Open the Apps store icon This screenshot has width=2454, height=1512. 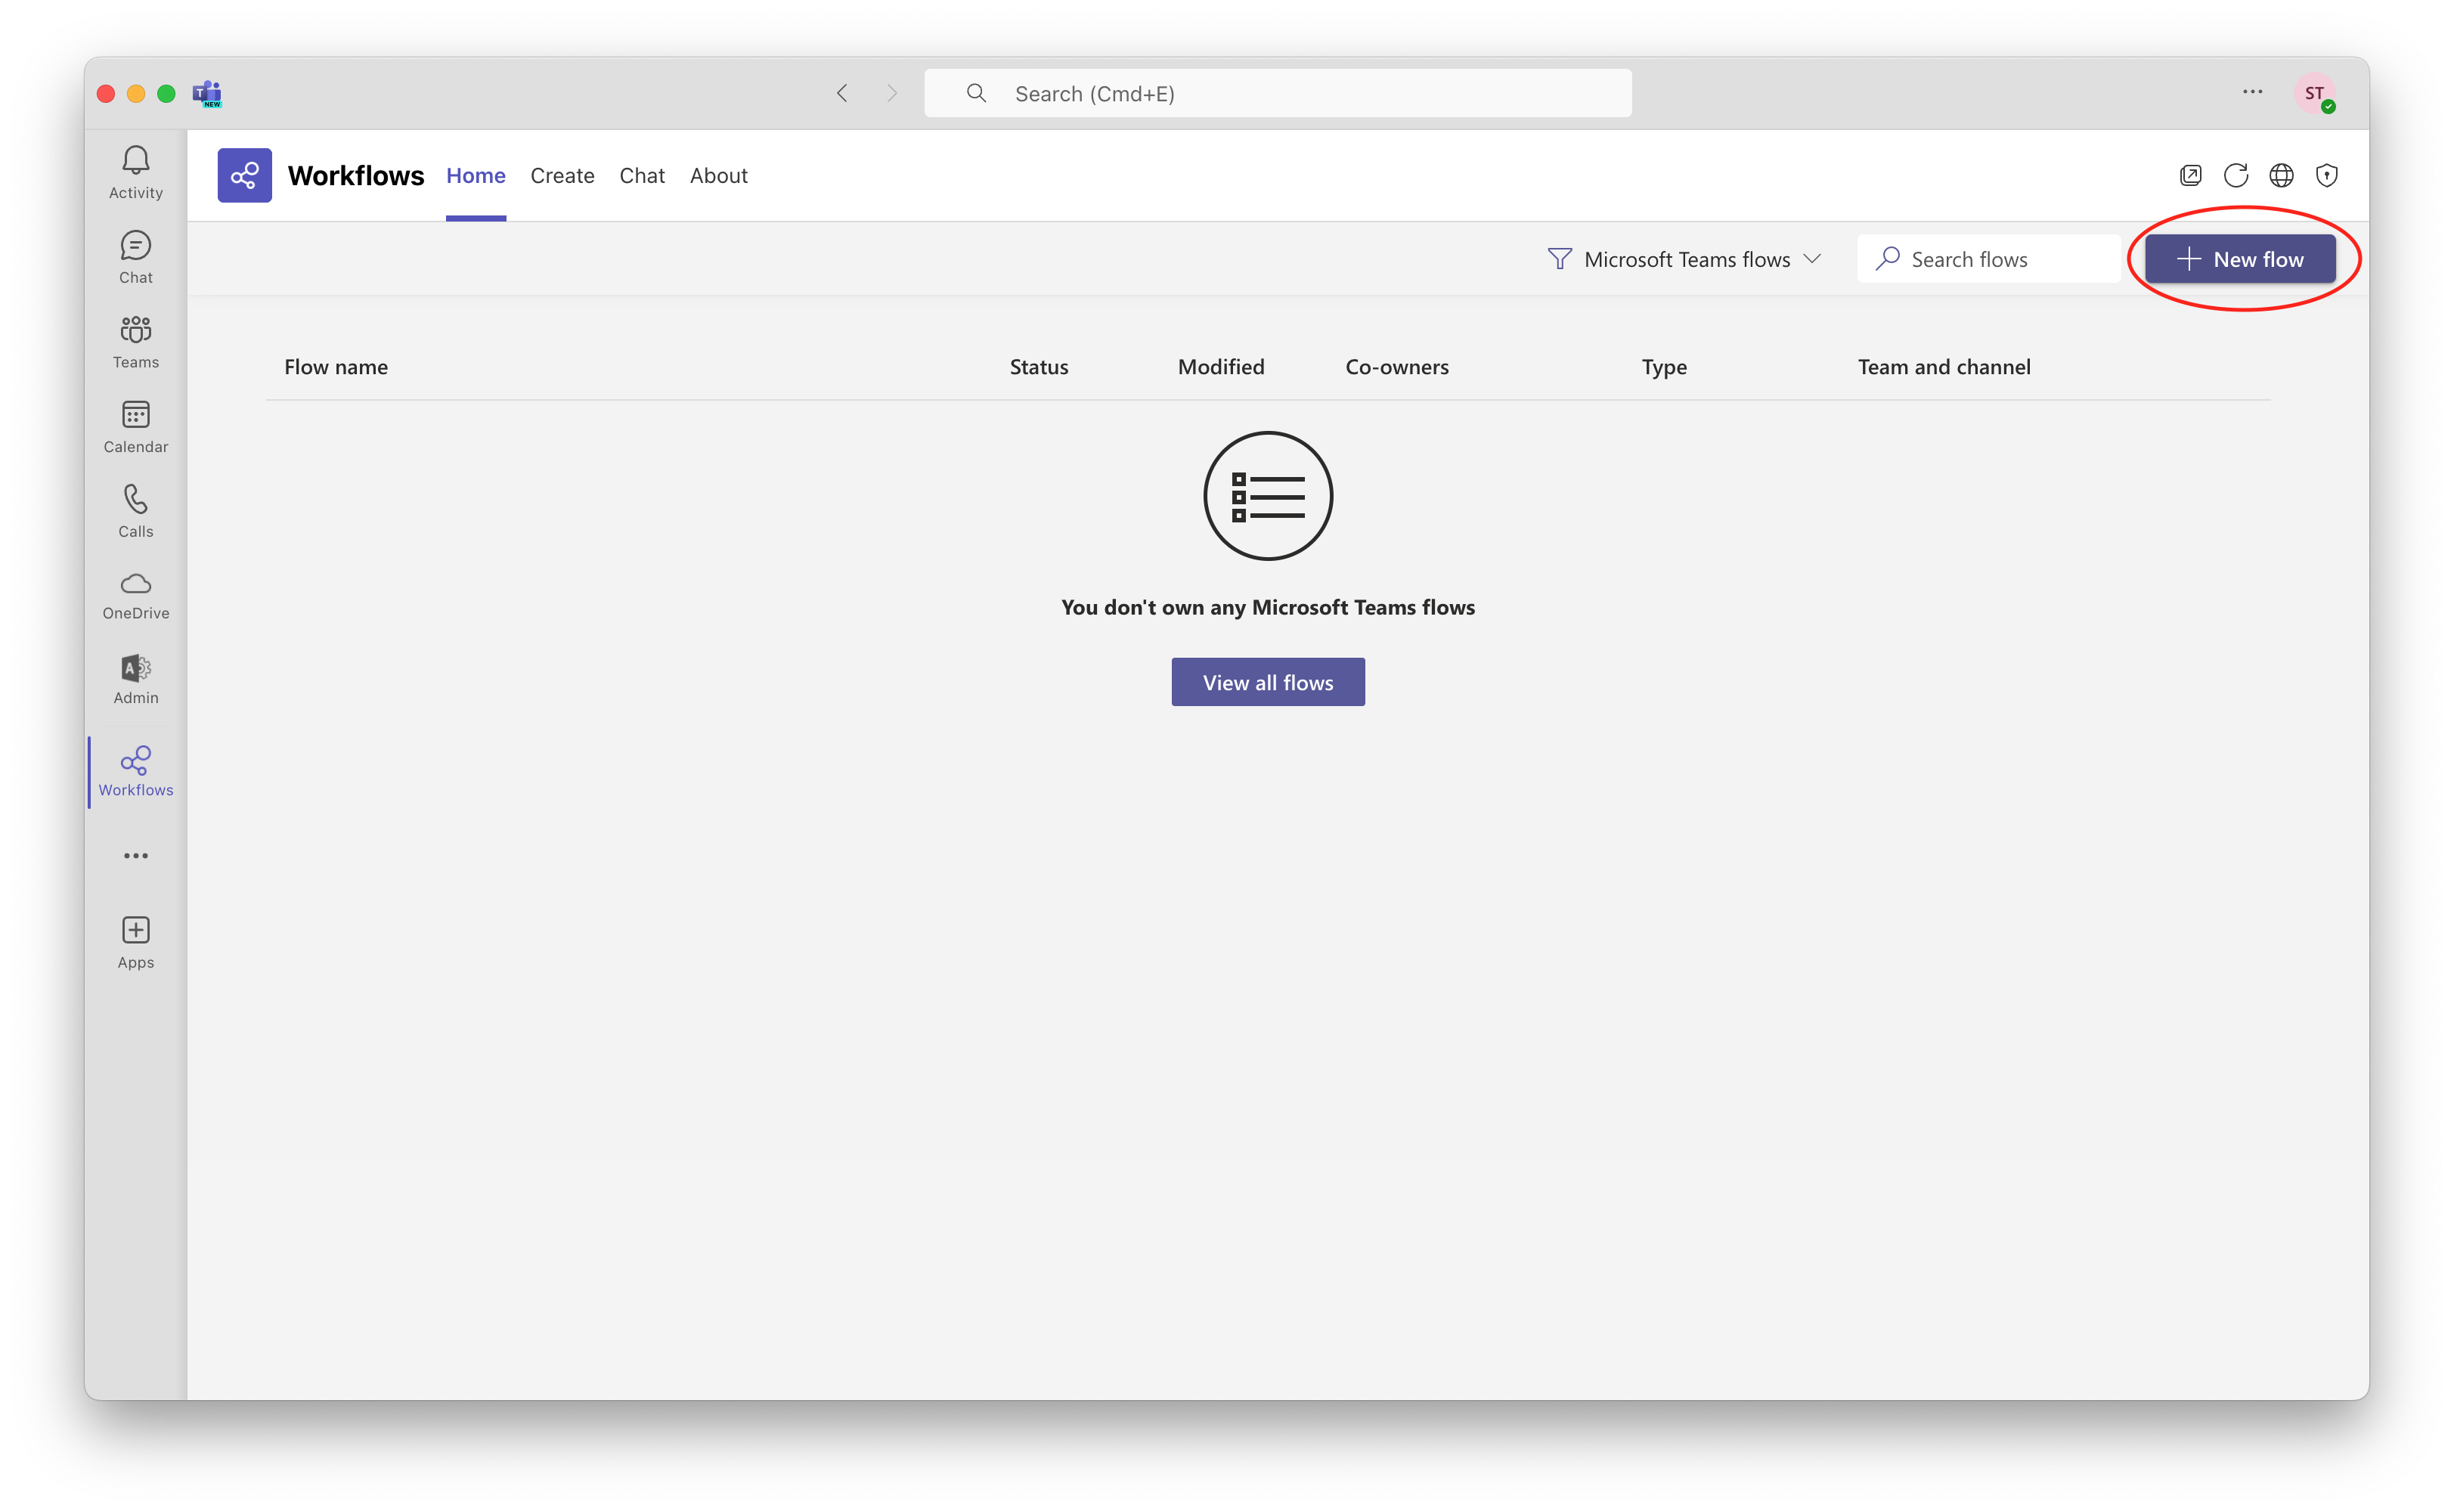click(135, 938)
